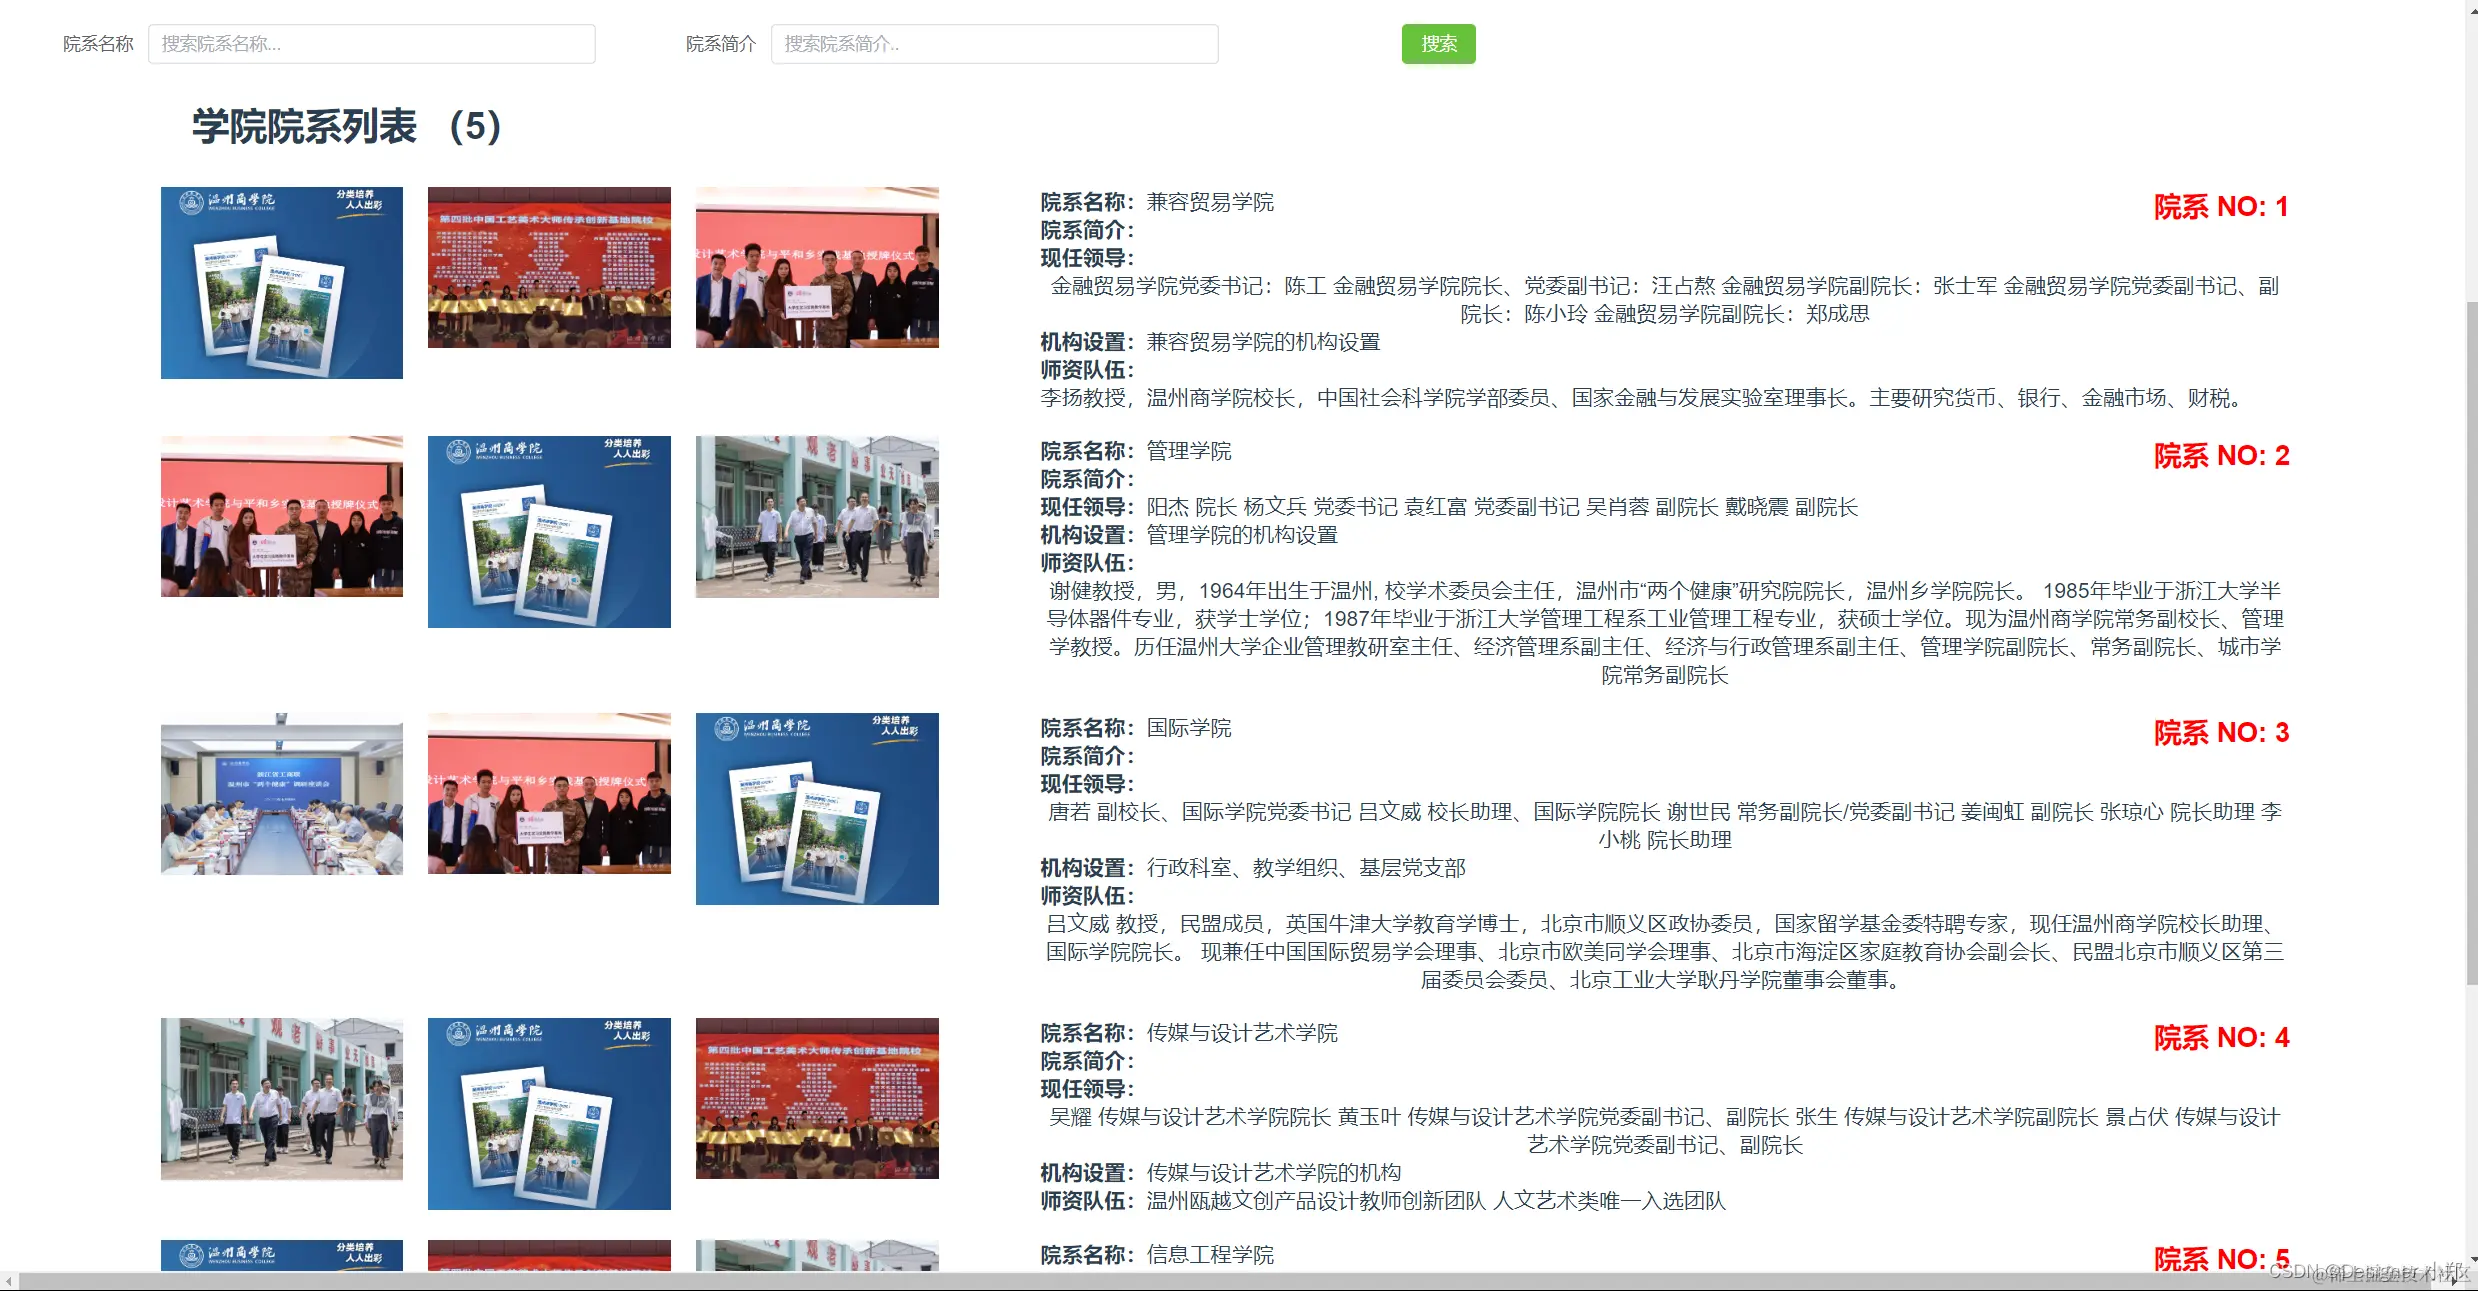Click the 搜索 search button
The image size is (2478, 1291).
coord(1438,43)
